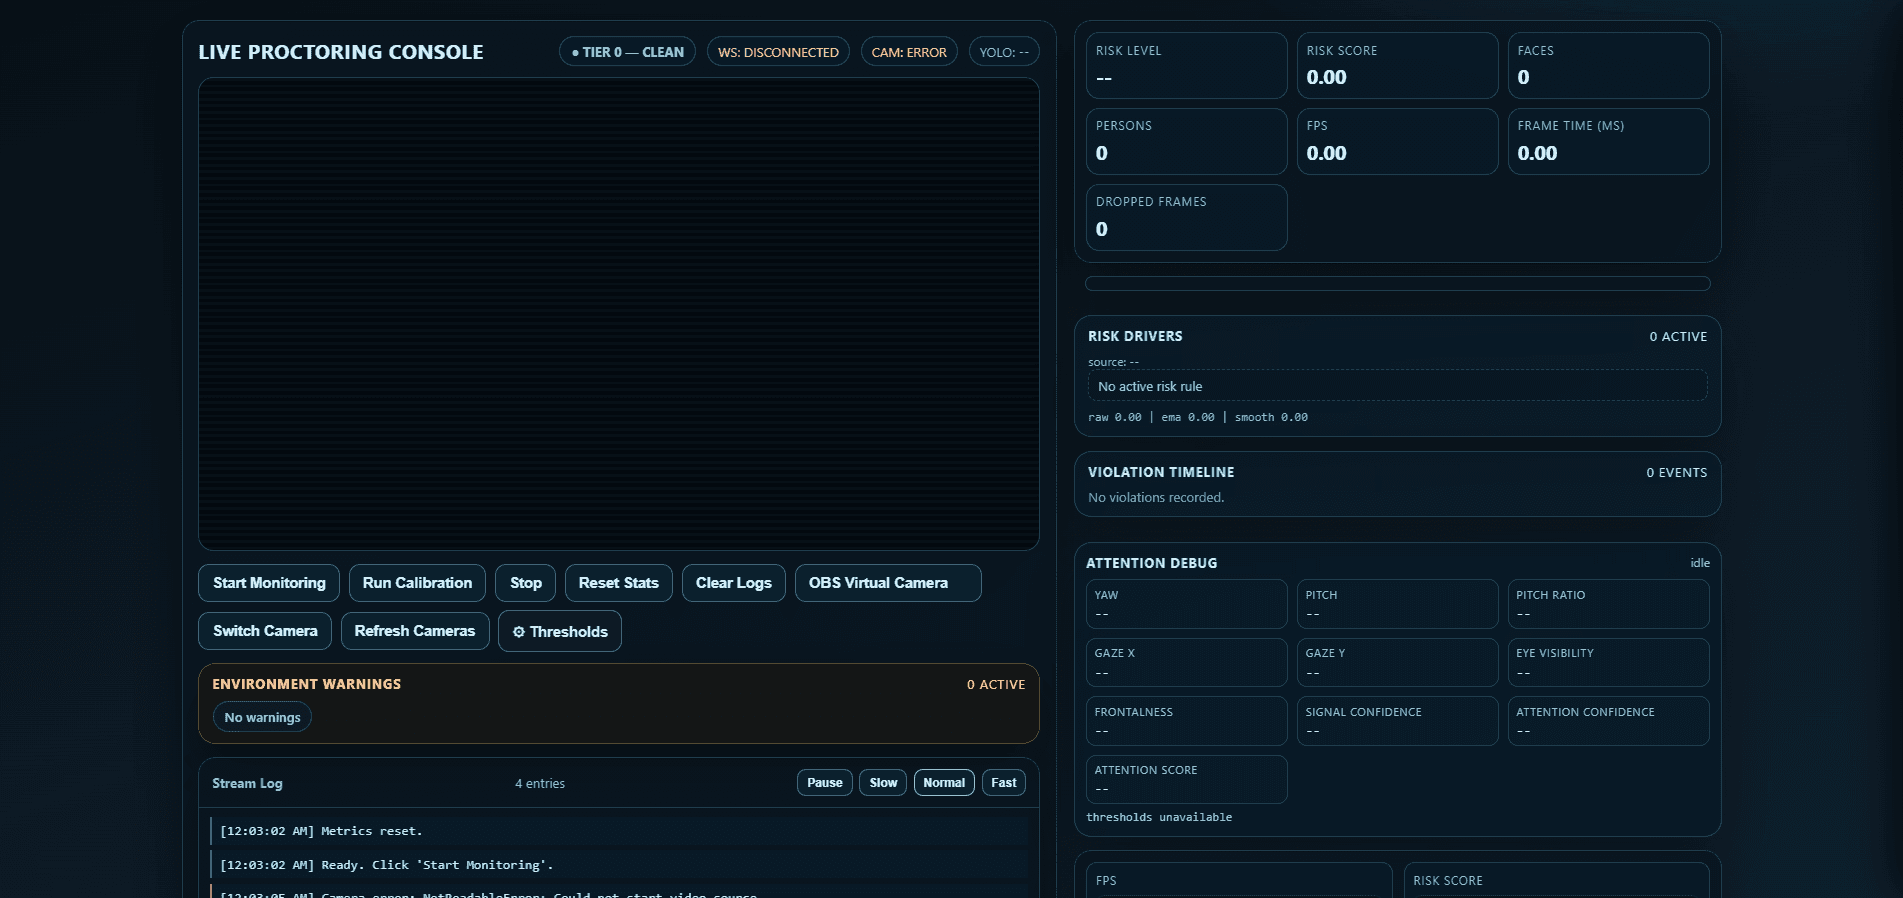This screenshot has width=1903, height=898.
Task: Click the VIOLATION TIMELINE heading
Action: point(1161,472)
